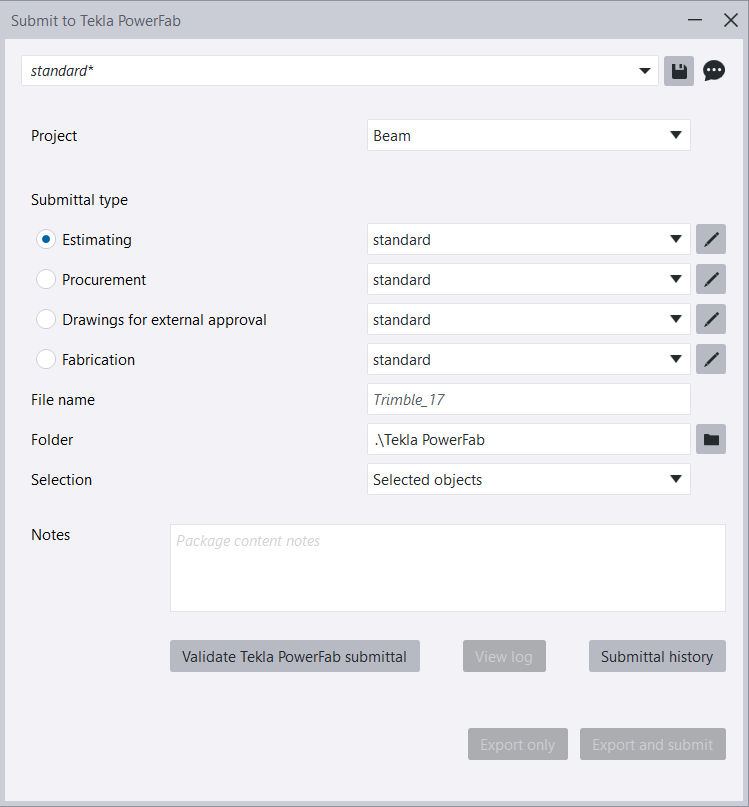The image size is (749, 807).
Task: Open the feedback speech bubble icon
Action: (714, 71)
